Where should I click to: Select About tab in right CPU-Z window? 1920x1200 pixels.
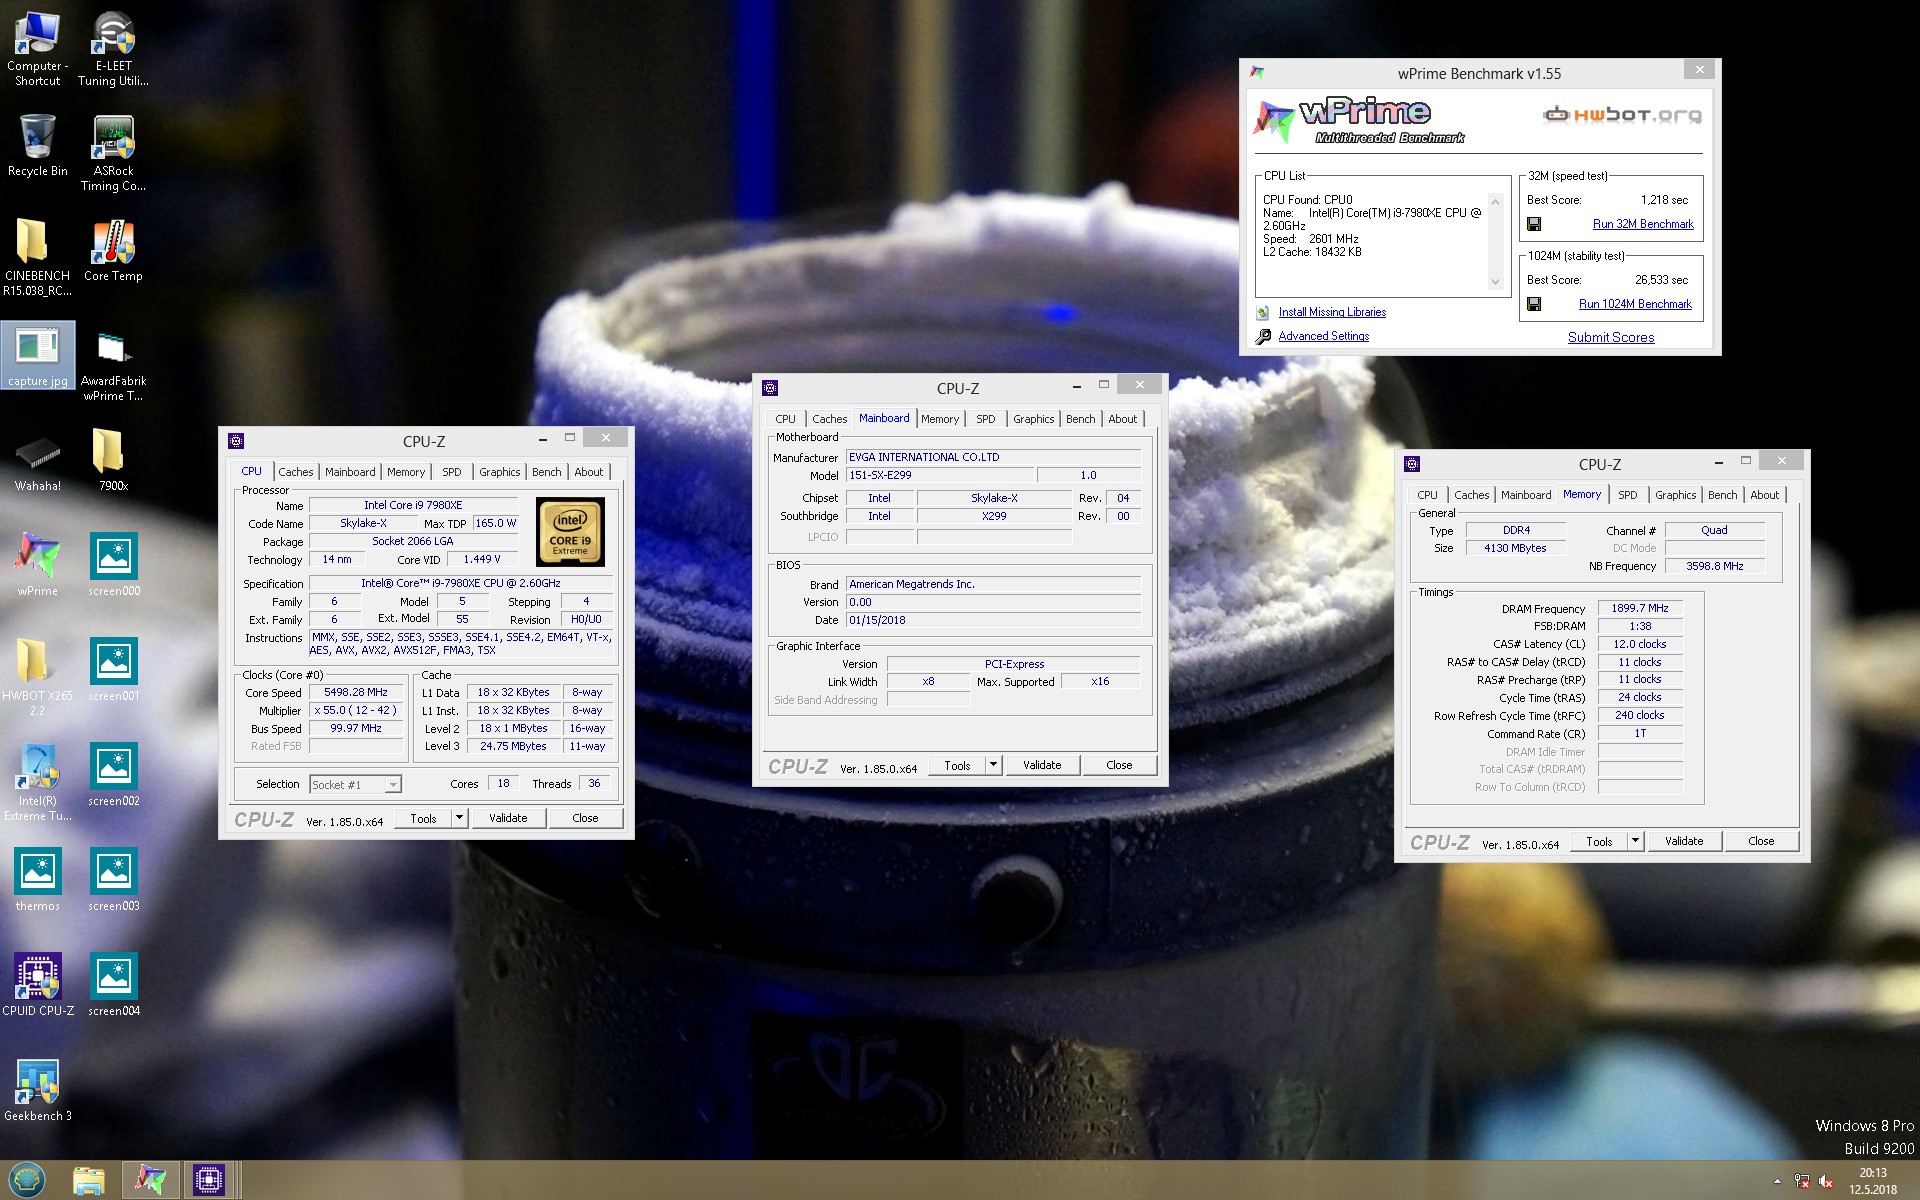pyautogui.click(x=1764, y=495)
